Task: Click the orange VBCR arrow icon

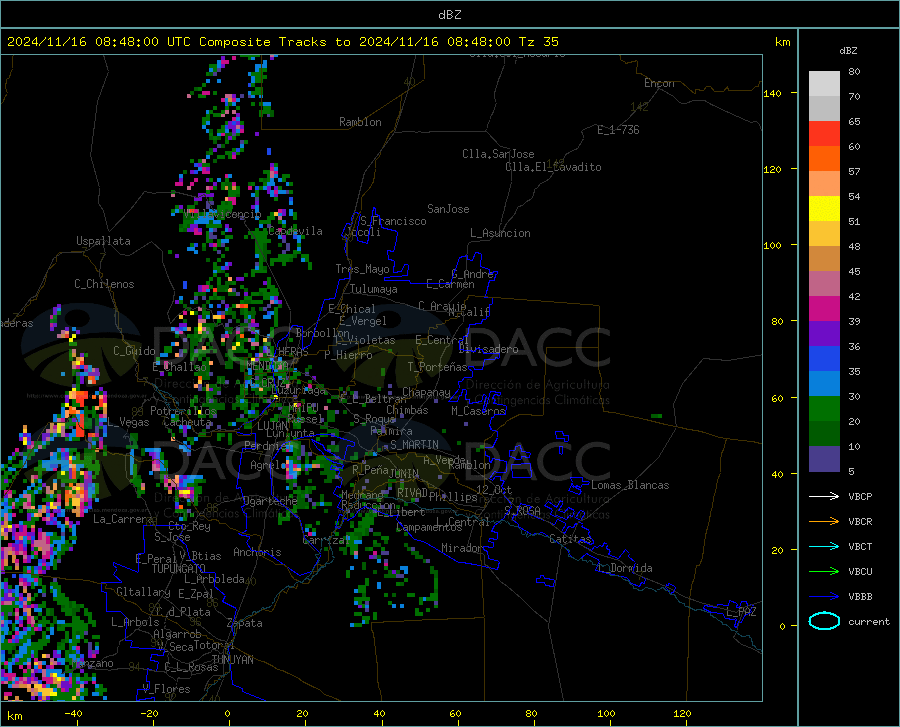Action: [824, 522]
